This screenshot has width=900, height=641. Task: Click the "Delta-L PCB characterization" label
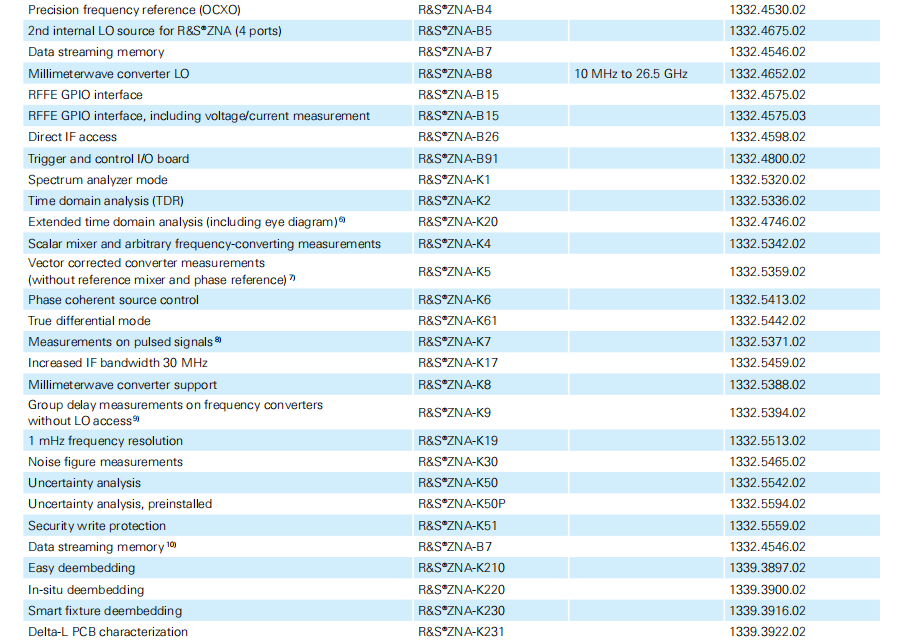[x=108, y=631]
